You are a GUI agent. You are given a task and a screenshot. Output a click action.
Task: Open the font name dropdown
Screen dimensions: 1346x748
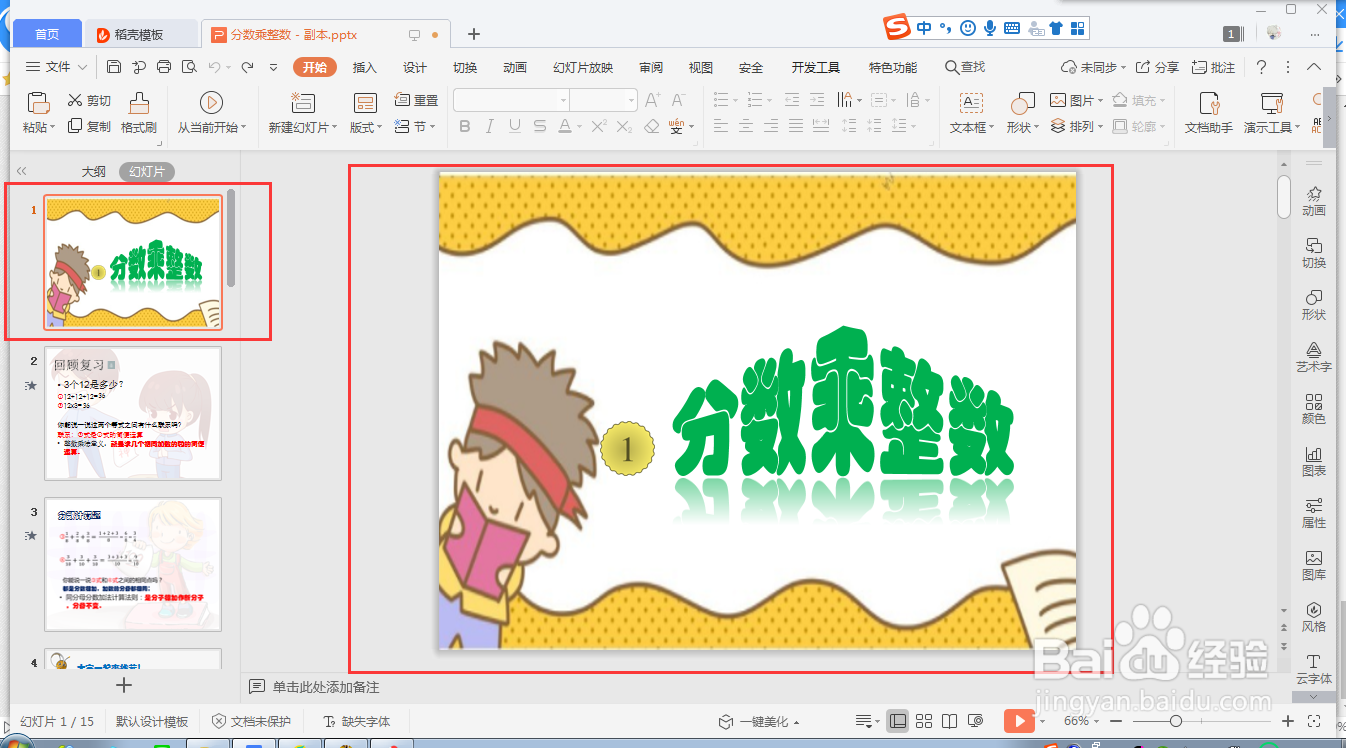pos(561,99)
